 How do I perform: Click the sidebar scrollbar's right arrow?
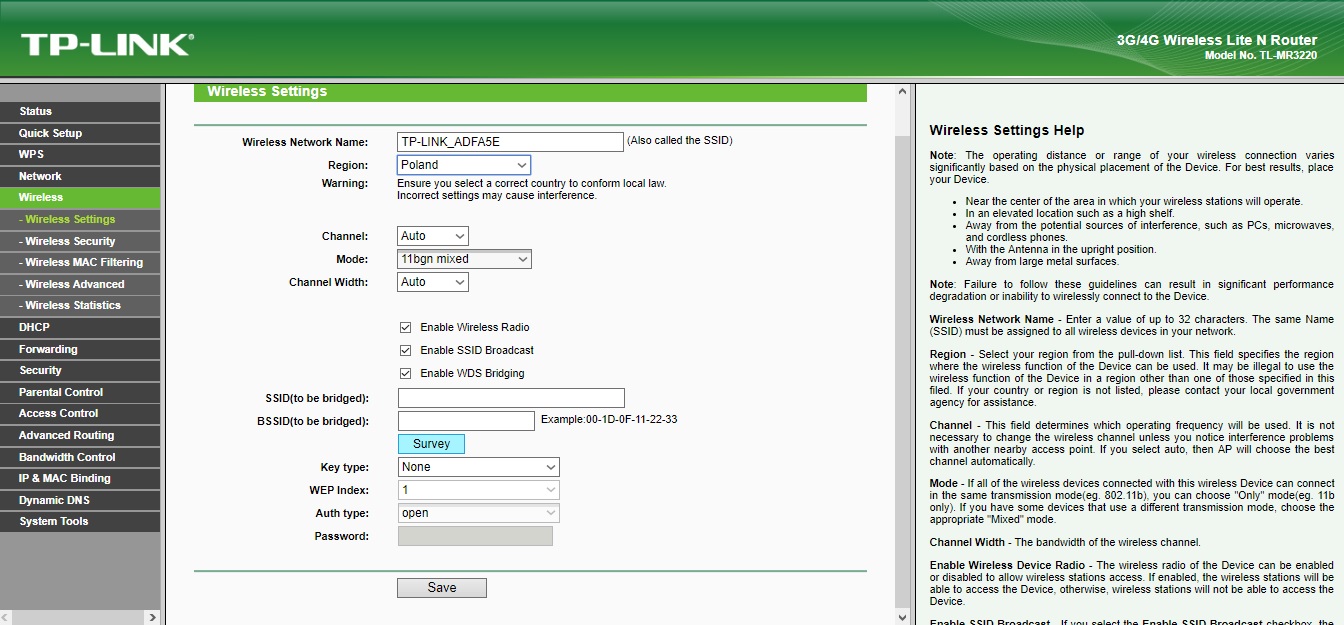tap(152, 617)
